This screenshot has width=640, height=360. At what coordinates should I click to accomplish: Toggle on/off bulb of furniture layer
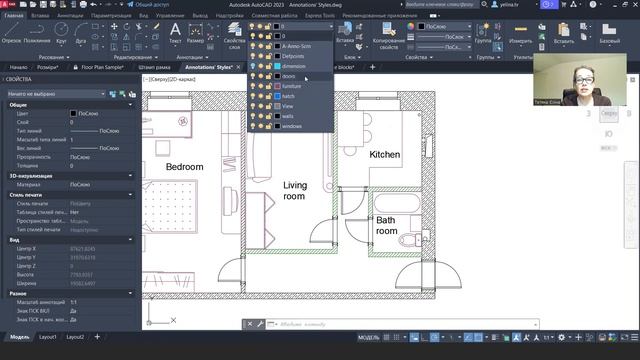[x=253, y=86]
